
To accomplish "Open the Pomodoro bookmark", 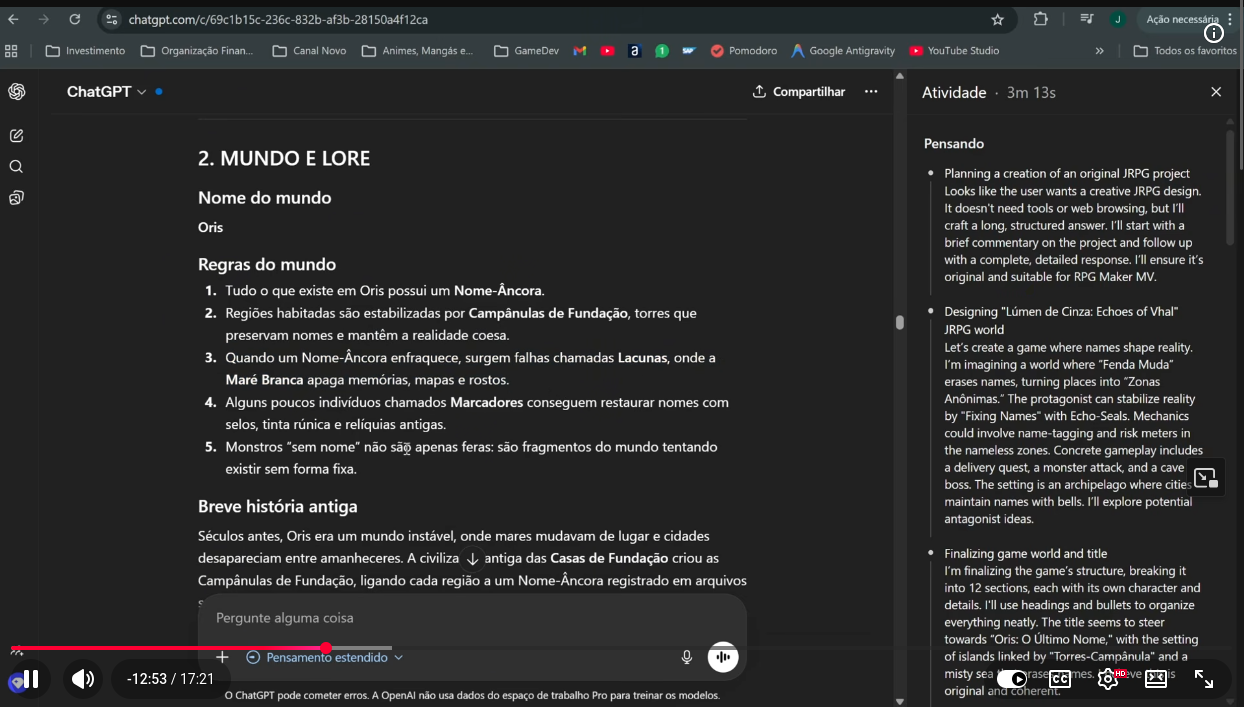I will coord(743,50).
